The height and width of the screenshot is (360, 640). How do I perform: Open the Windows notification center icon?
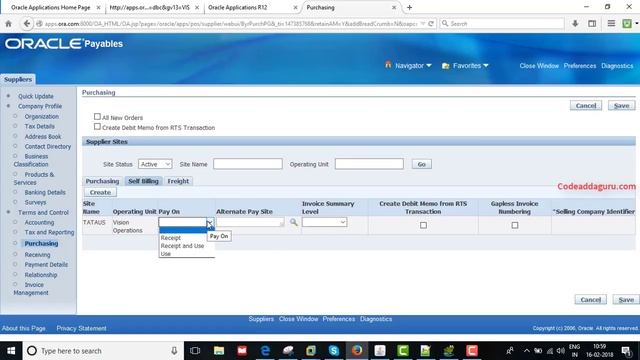627,351
